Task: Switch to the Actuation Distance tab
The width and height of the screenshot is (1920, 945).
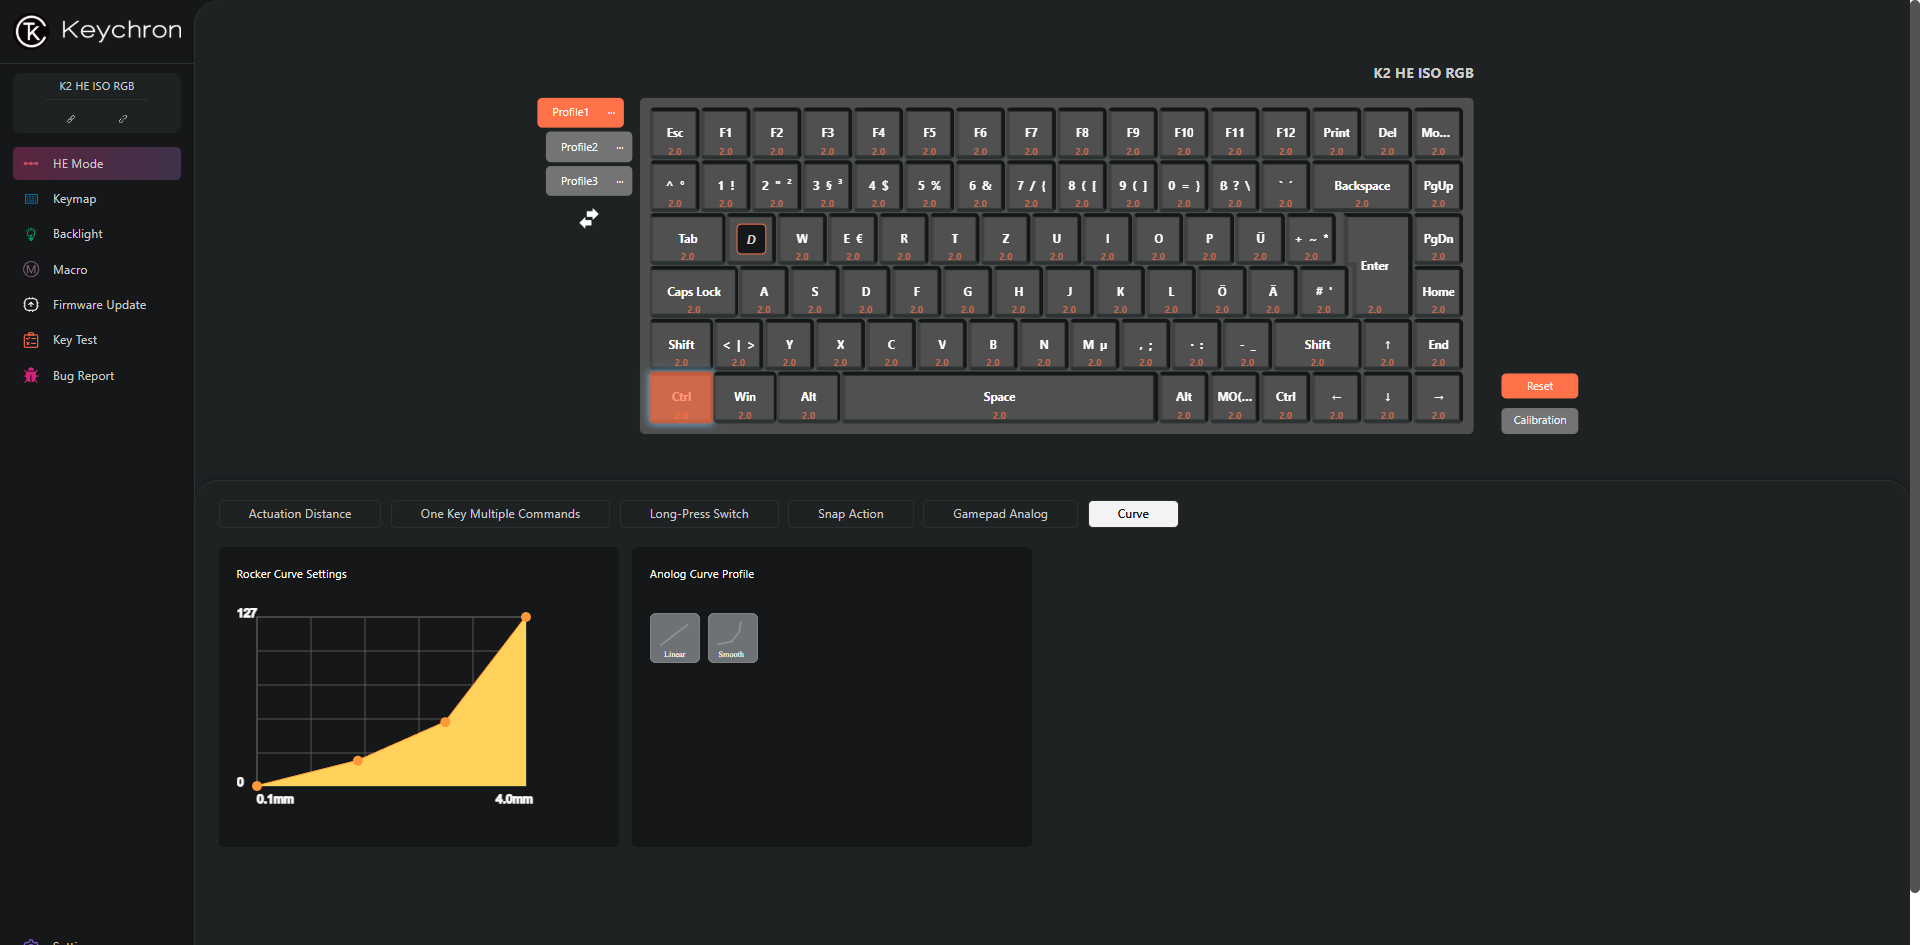Action: coord(300,514)
